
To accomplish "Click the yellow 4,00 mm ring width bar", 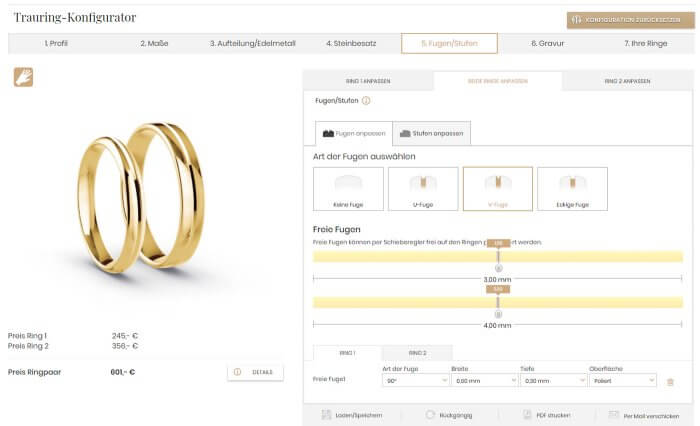I will 498,302.
